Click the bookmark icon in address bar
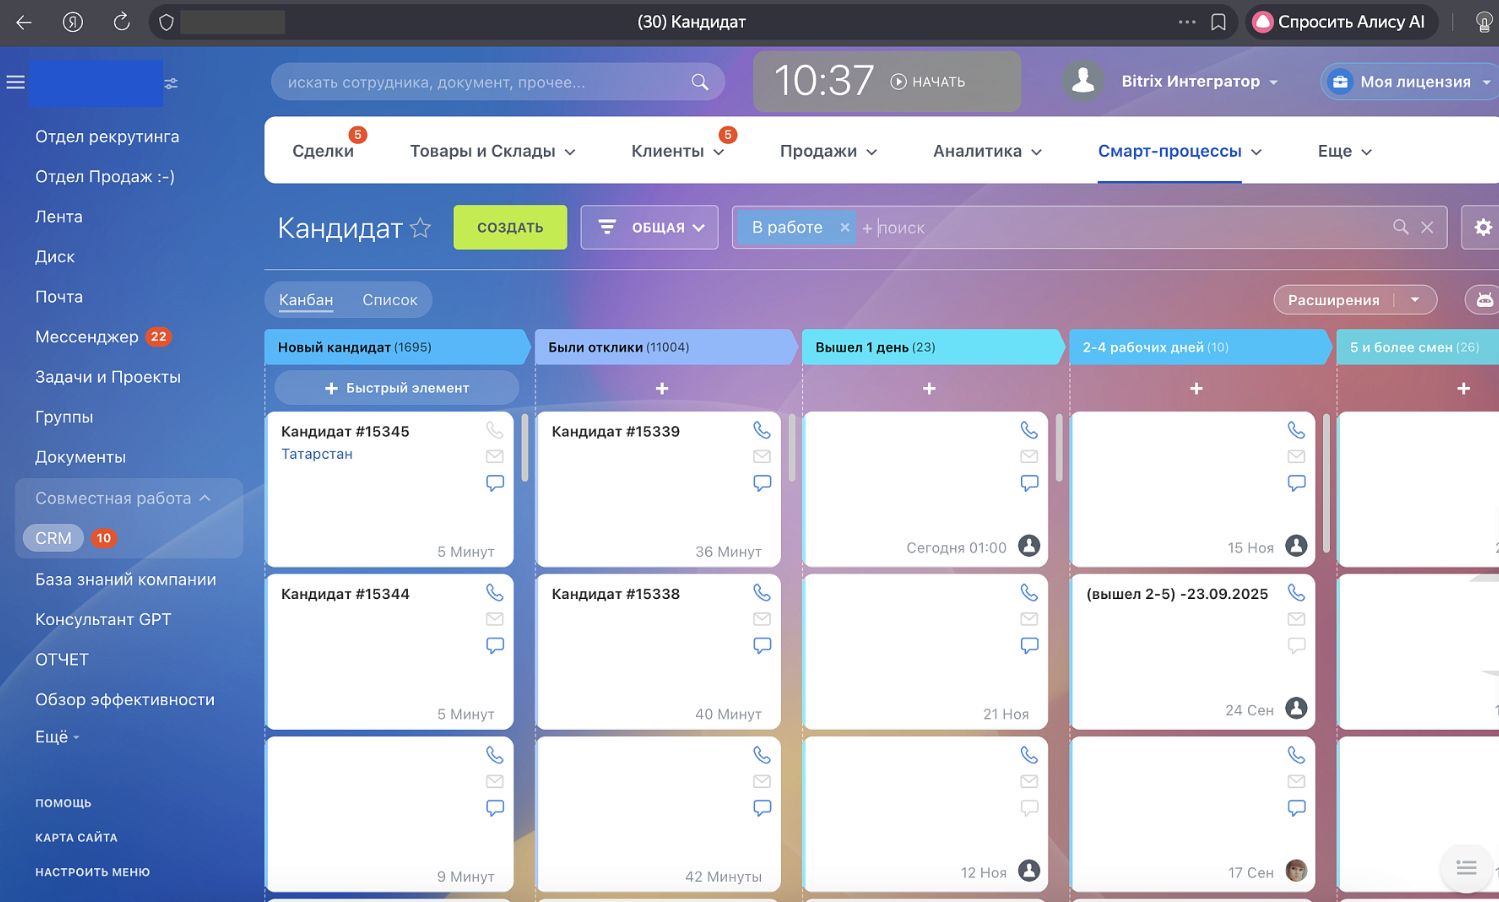The image size is (1499, 902). (x=1218, y=22)
